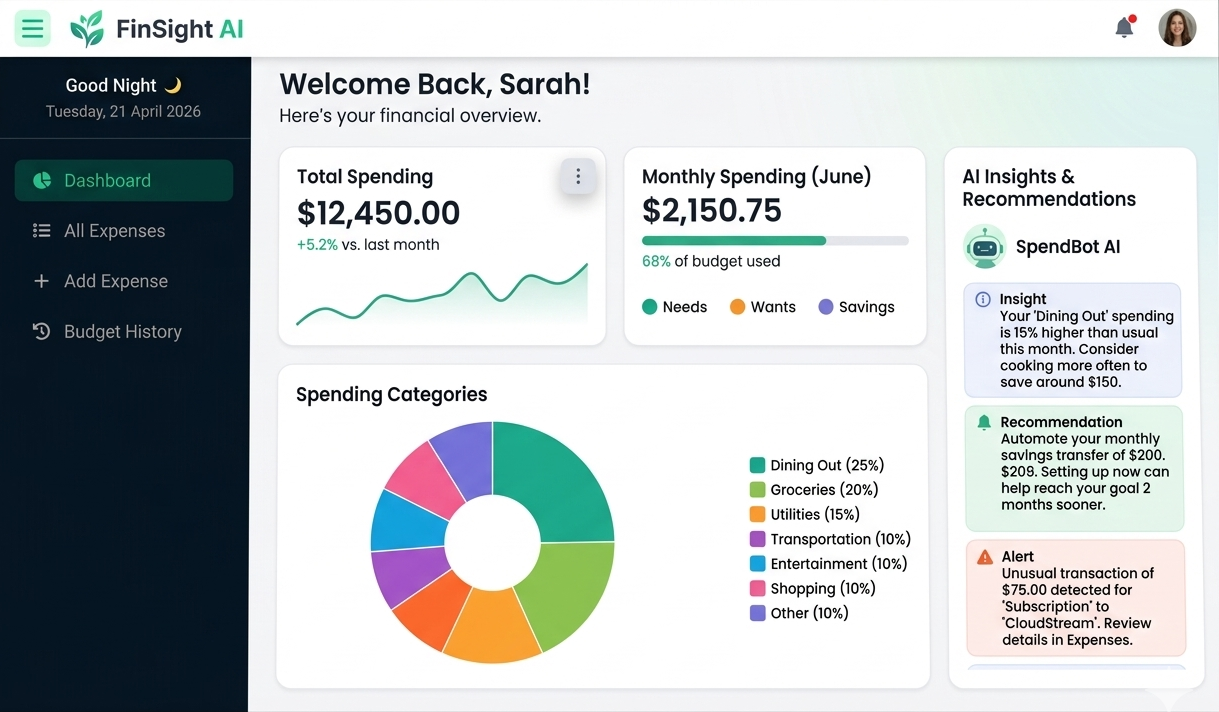Open the three-dot menu on Total Spending card
Image resolution: width=1219 pixels, height=712 pixels.
tap(578, 175)
